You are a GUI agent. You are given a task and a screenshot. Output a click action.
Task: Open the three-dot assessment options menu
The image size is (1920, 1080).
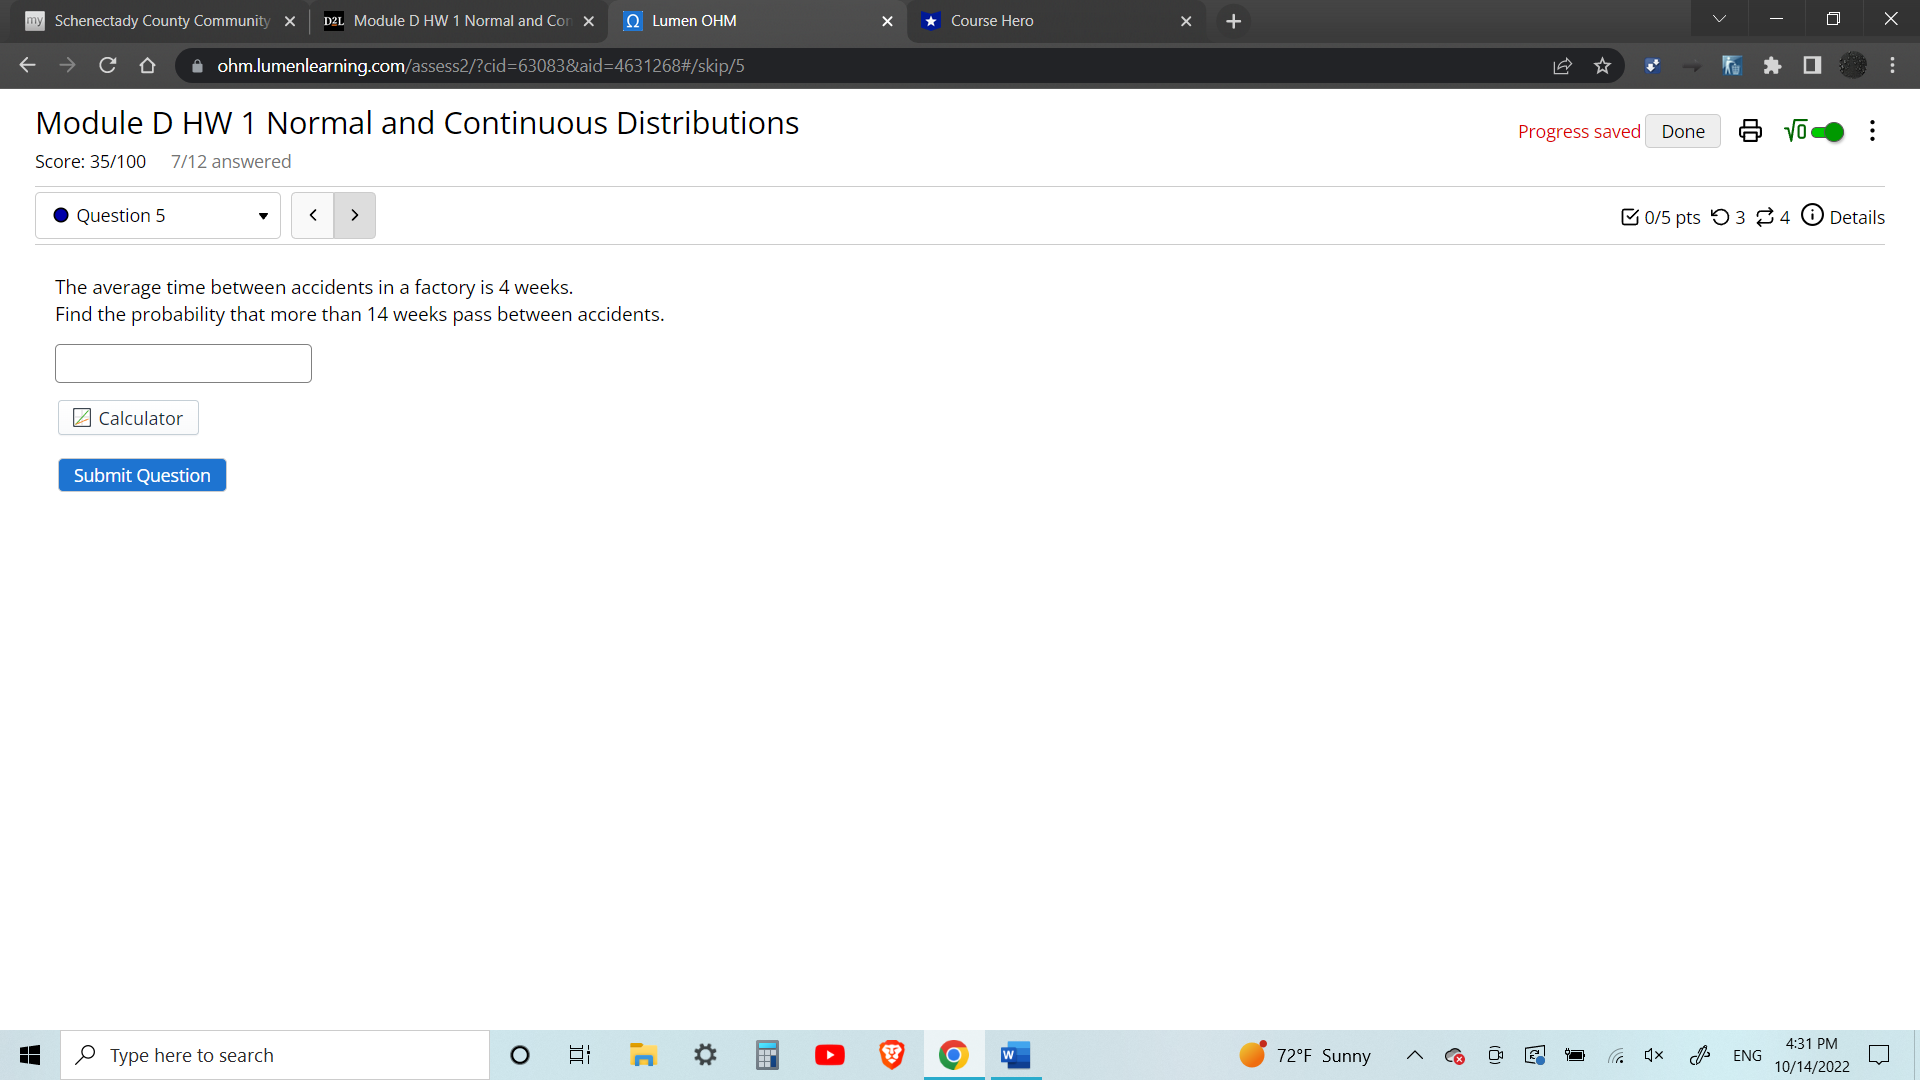click(1872, 131)
